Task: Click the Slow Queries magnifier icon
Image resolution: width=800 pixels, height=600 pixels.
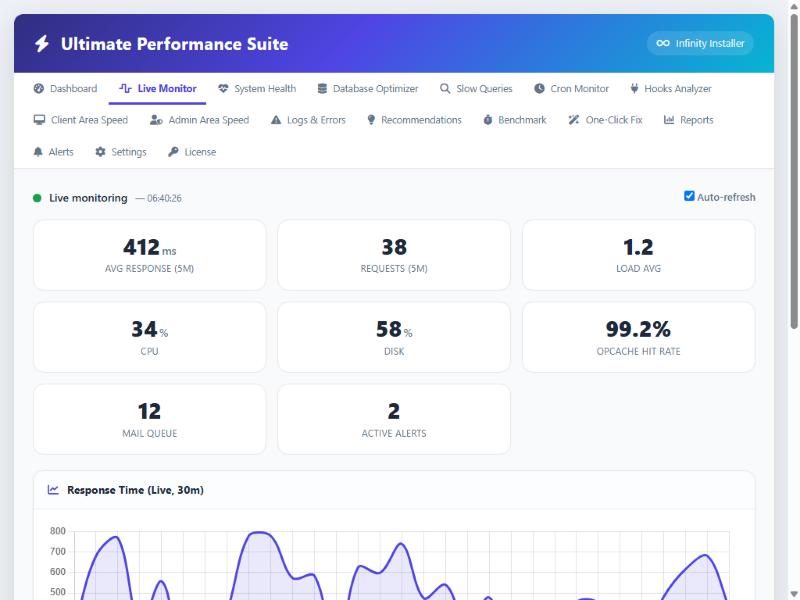Action: point(445,88)
